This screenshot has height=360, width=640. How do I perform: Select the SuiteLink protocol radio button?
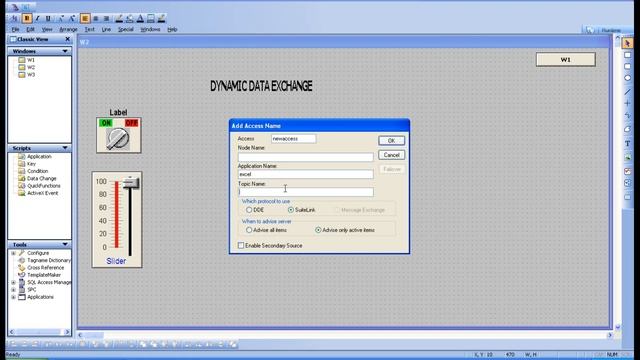[x=291, y=210]
